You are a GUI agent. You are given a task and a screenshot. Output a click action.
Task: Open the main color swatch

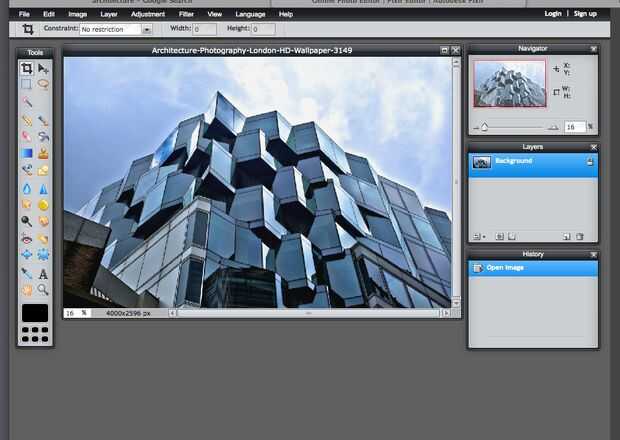click(35, 313)
